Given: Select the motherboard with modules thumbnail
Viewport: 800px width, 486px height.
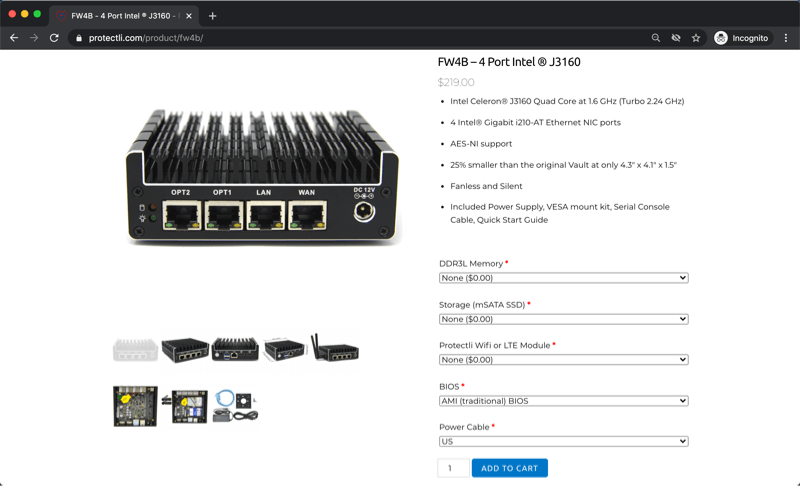Looking at the screenshot, I should 185,406.
